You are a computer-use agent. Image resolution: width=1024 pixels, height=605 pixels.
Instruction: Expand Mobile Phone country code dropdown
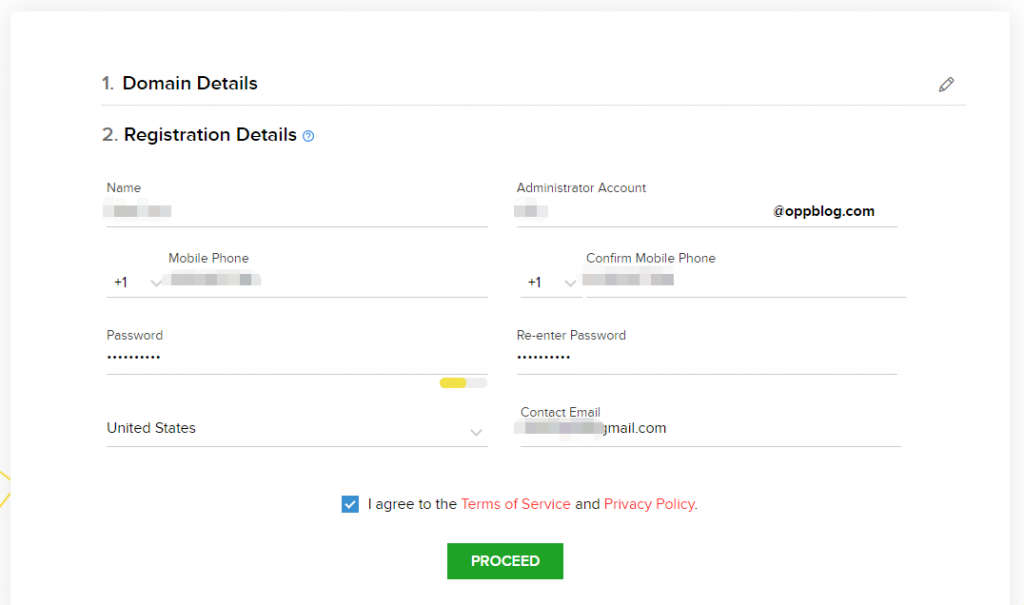coord(135,282)
